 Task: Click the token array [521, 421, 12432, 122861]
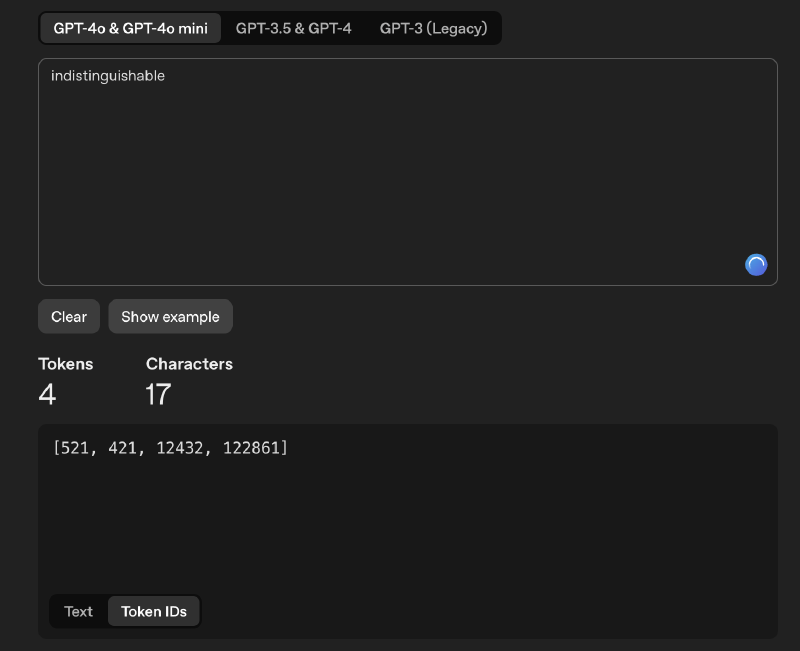170,448
